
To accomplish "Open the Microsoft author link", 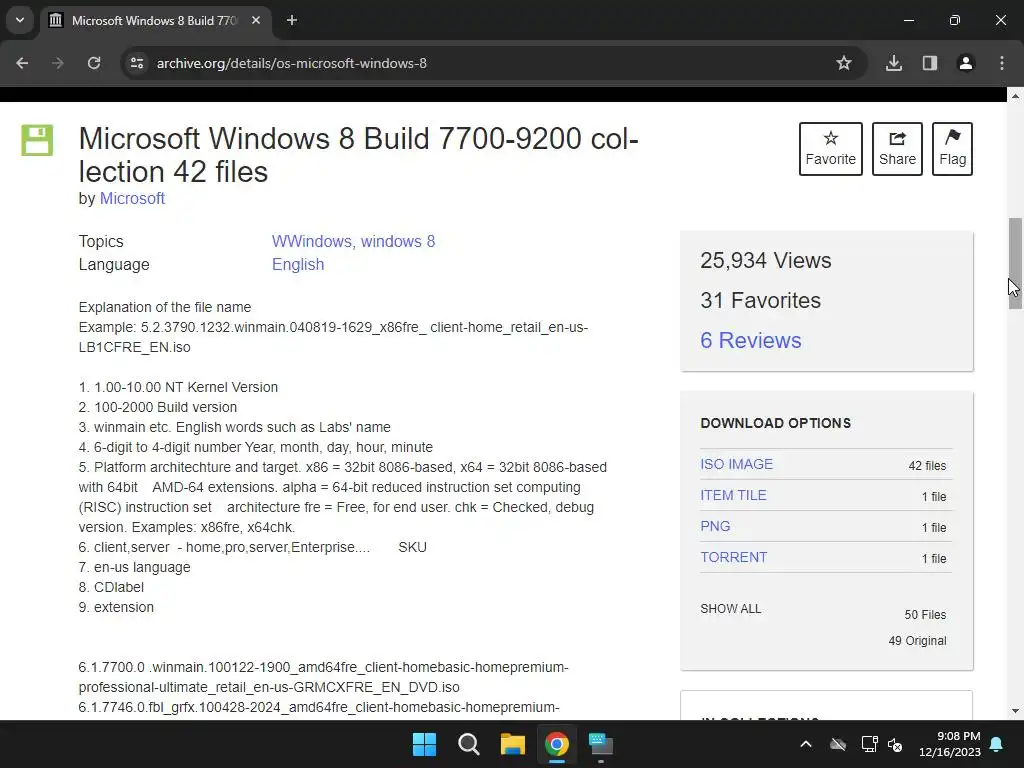I will click(x=132, y=199).
